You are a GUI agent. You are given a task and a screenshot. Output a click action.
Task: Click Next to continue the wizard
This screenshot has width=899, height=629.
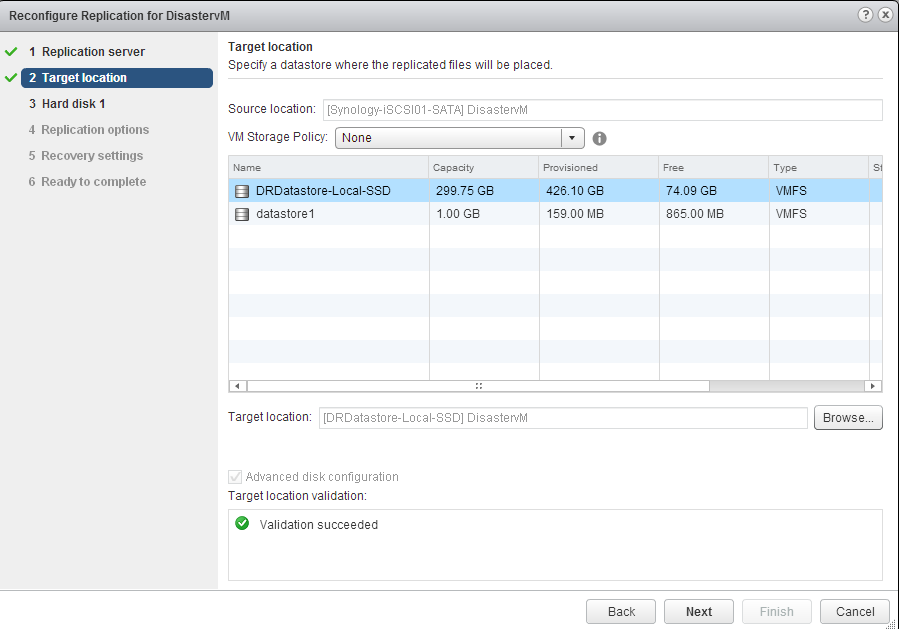[699, 612]
